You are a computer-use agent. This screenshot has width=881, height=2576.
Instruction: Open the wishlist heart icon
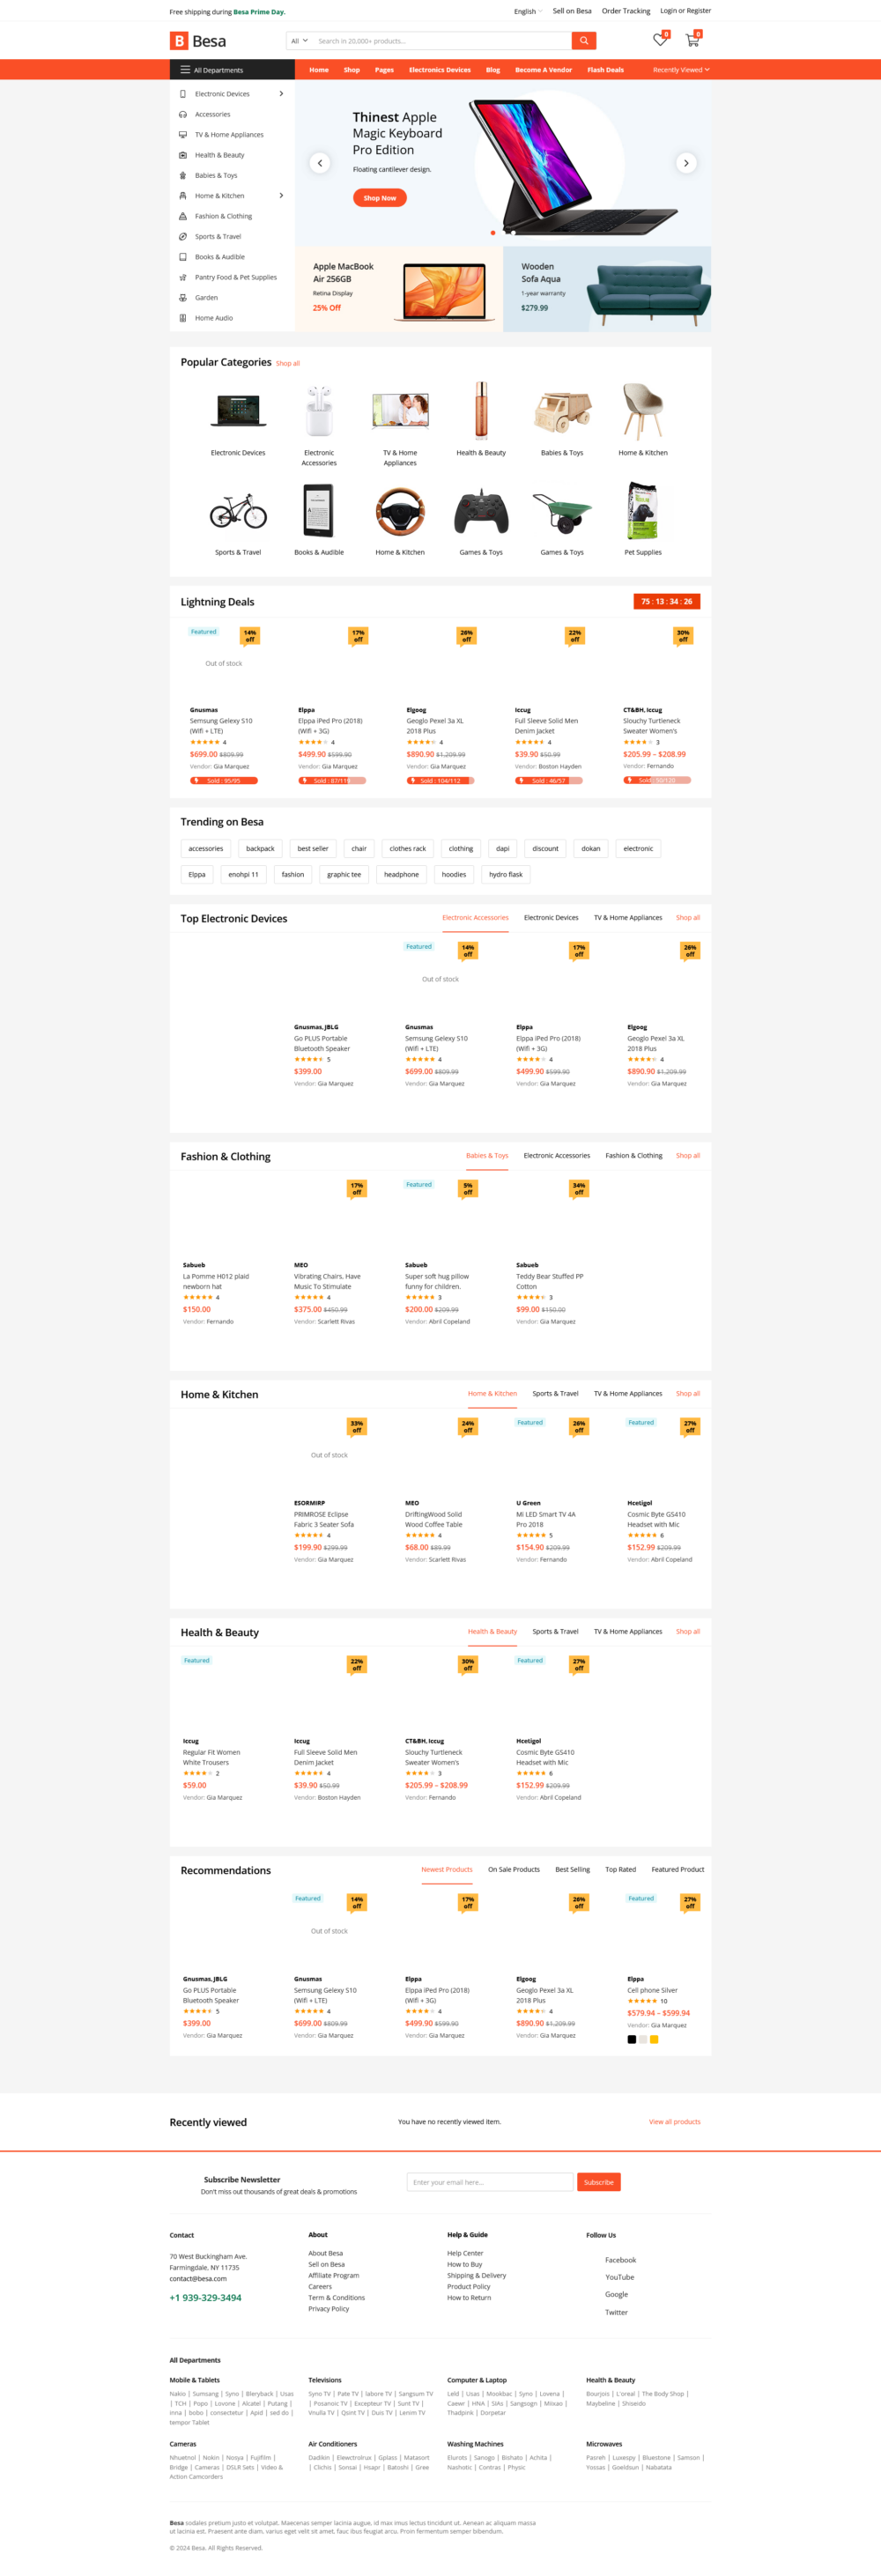(660, 40)
